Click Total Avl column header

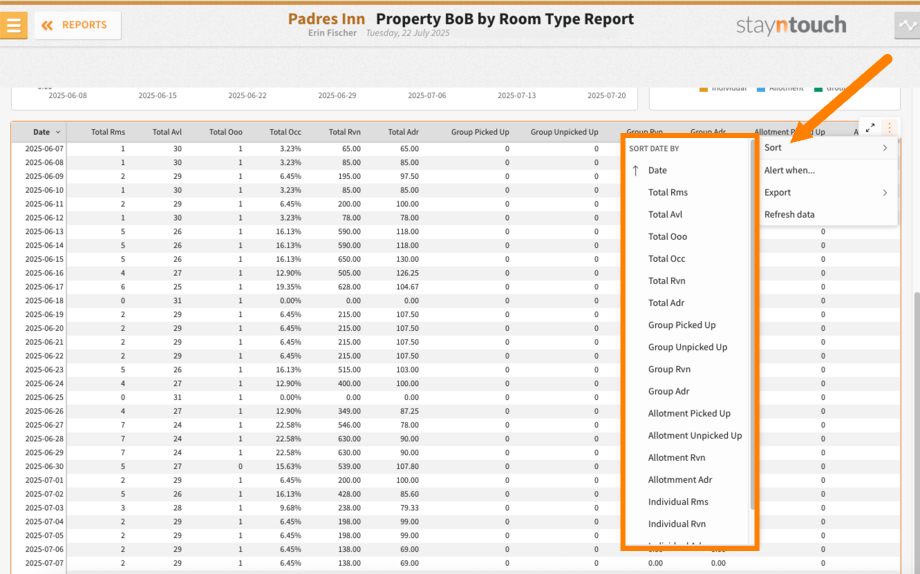pos(167,133)
